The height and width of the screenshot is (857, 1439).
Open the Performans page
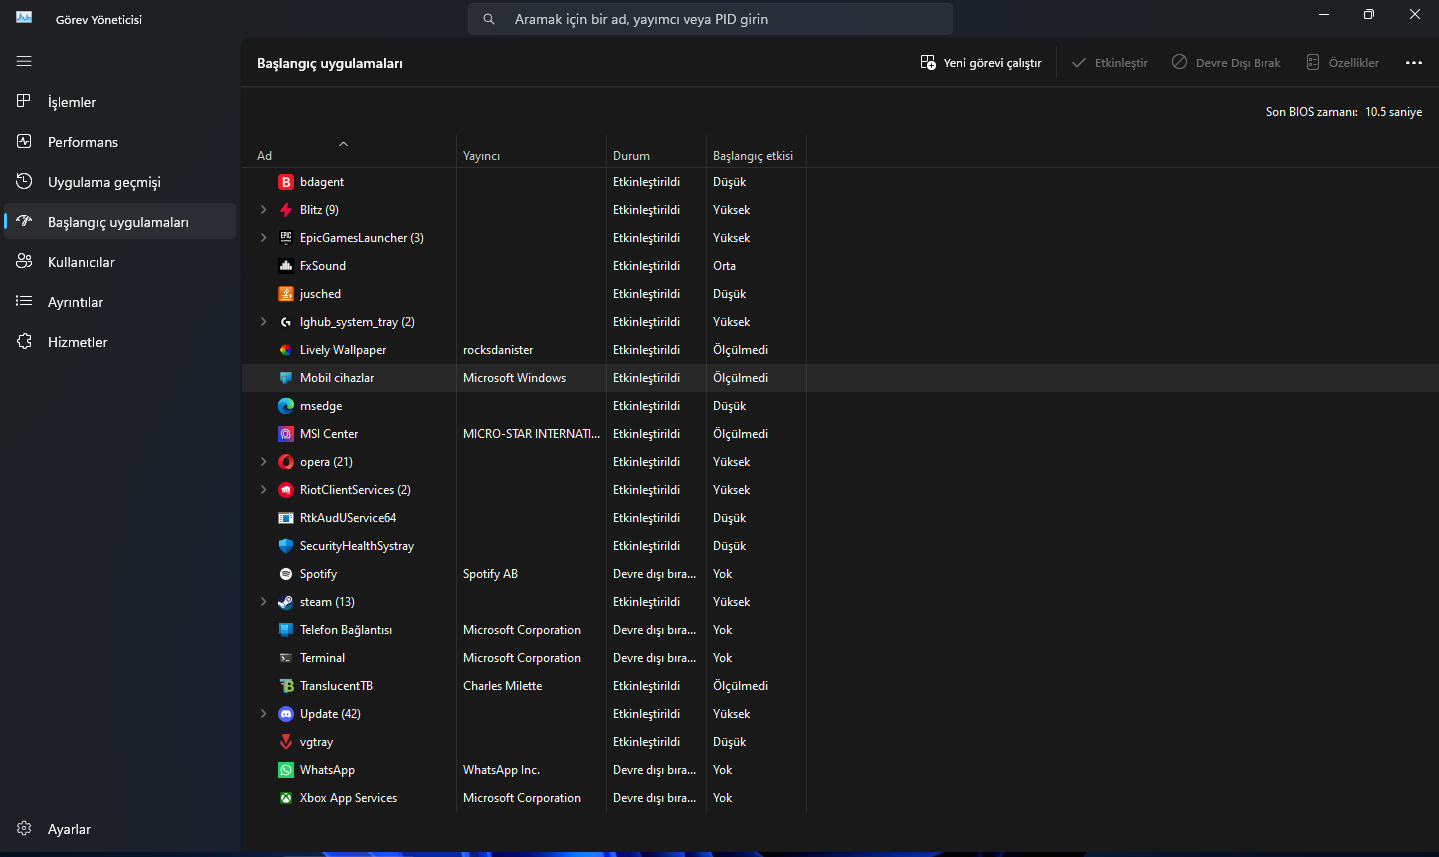(x=120, y=142)
